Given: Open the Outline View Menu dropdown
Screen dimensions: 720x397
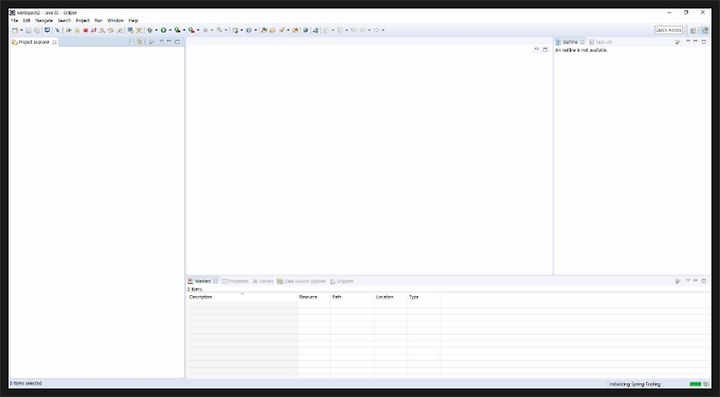Looking at the screenshot, I should 688,42.
